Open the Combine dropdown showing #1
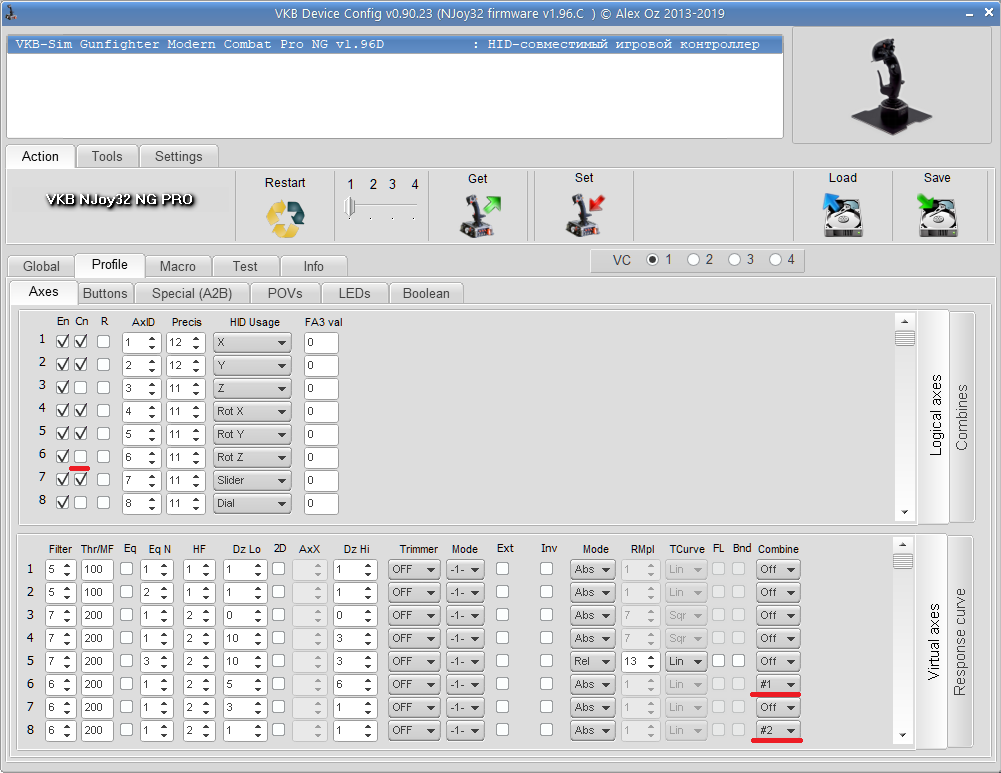1001x773 pixels. [x=778, y=684]
